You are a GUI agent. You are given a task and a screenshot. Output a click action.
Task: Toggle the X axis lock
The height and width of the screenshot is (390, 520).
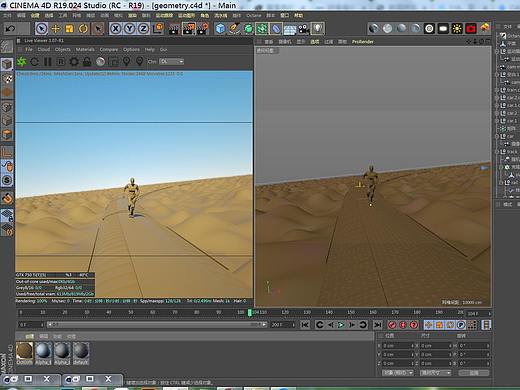pyautogui.click(x=115, y=29)
